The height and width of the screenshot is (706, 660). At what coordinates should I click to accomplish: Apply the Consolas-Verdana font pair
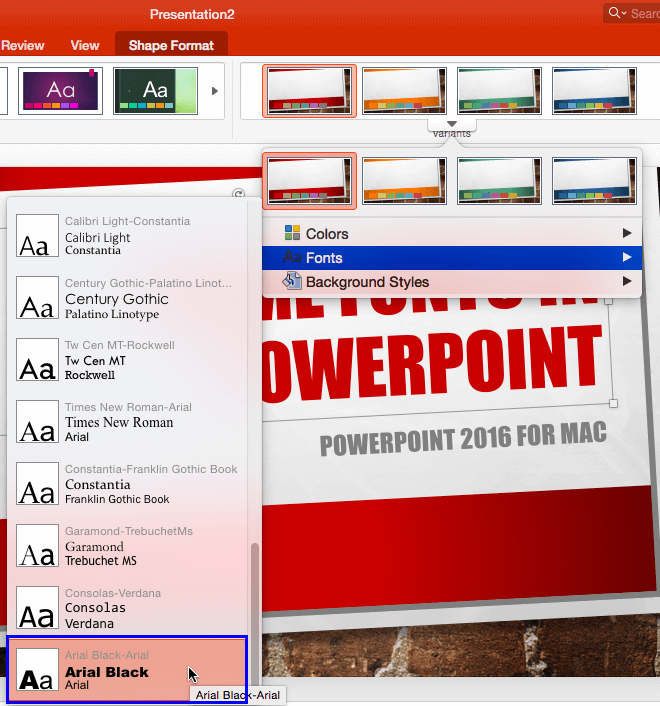127,607
